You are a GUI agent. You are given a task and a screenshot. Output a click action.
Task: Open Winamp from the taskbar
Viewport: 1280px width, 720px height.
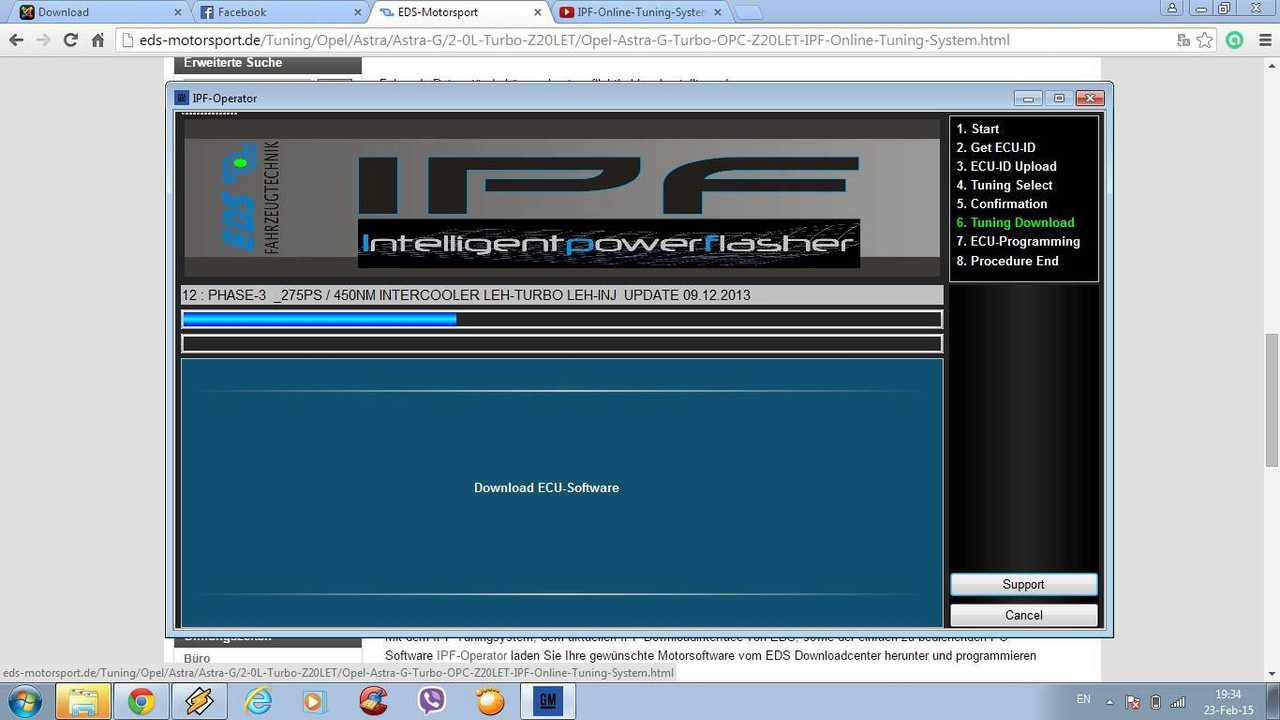click(199, 702)
